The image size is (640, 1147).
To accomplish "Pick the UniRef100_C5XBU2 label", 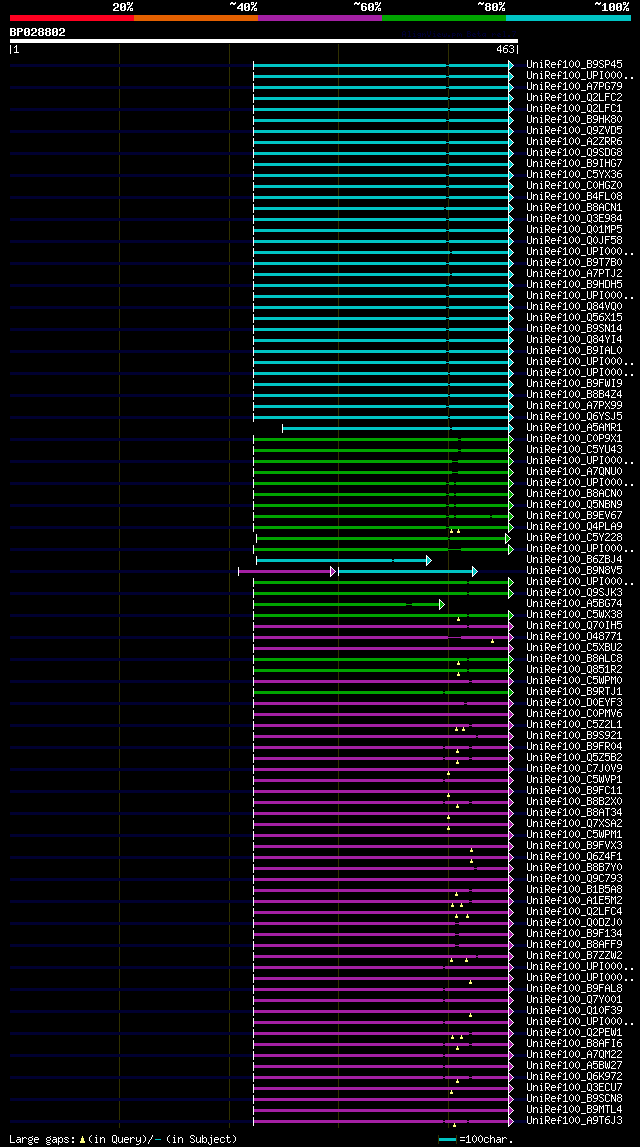I will point(574,647).
